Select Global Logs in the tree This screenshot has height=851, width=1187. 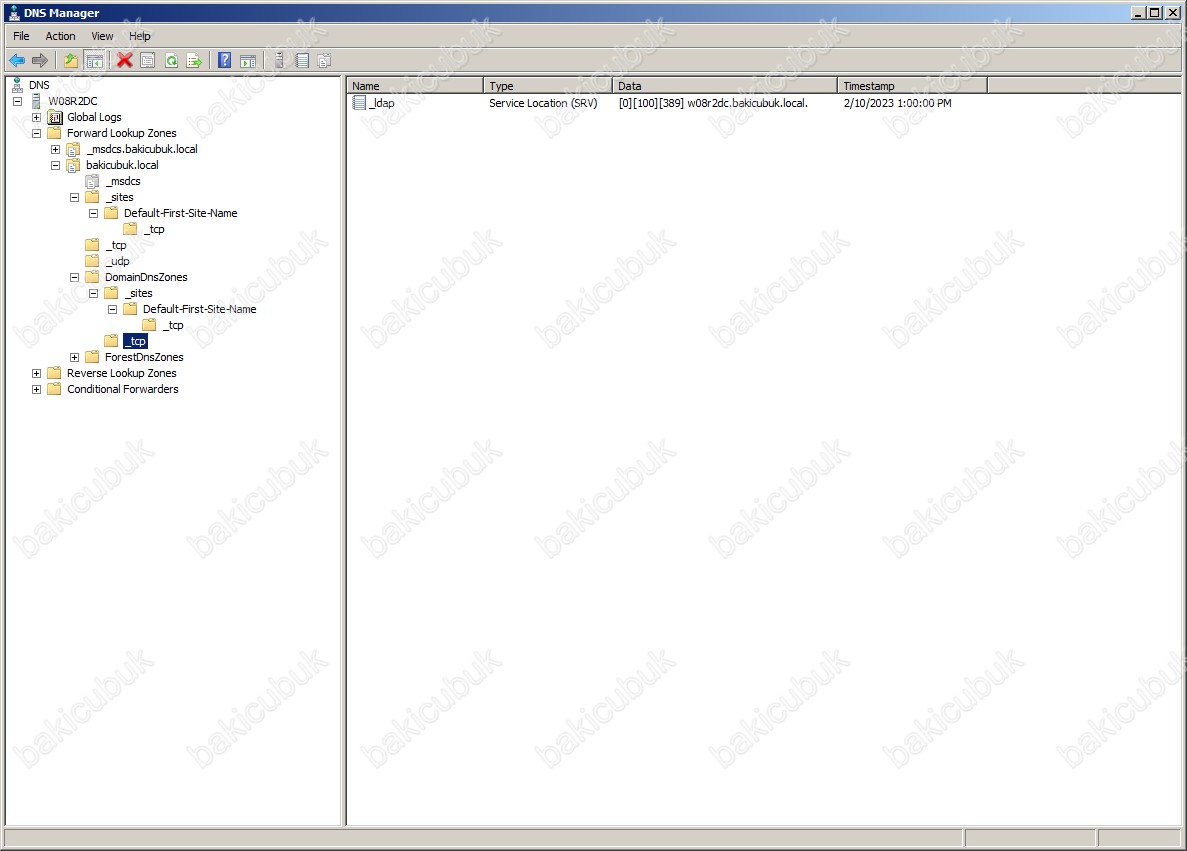tap(94, 117)
